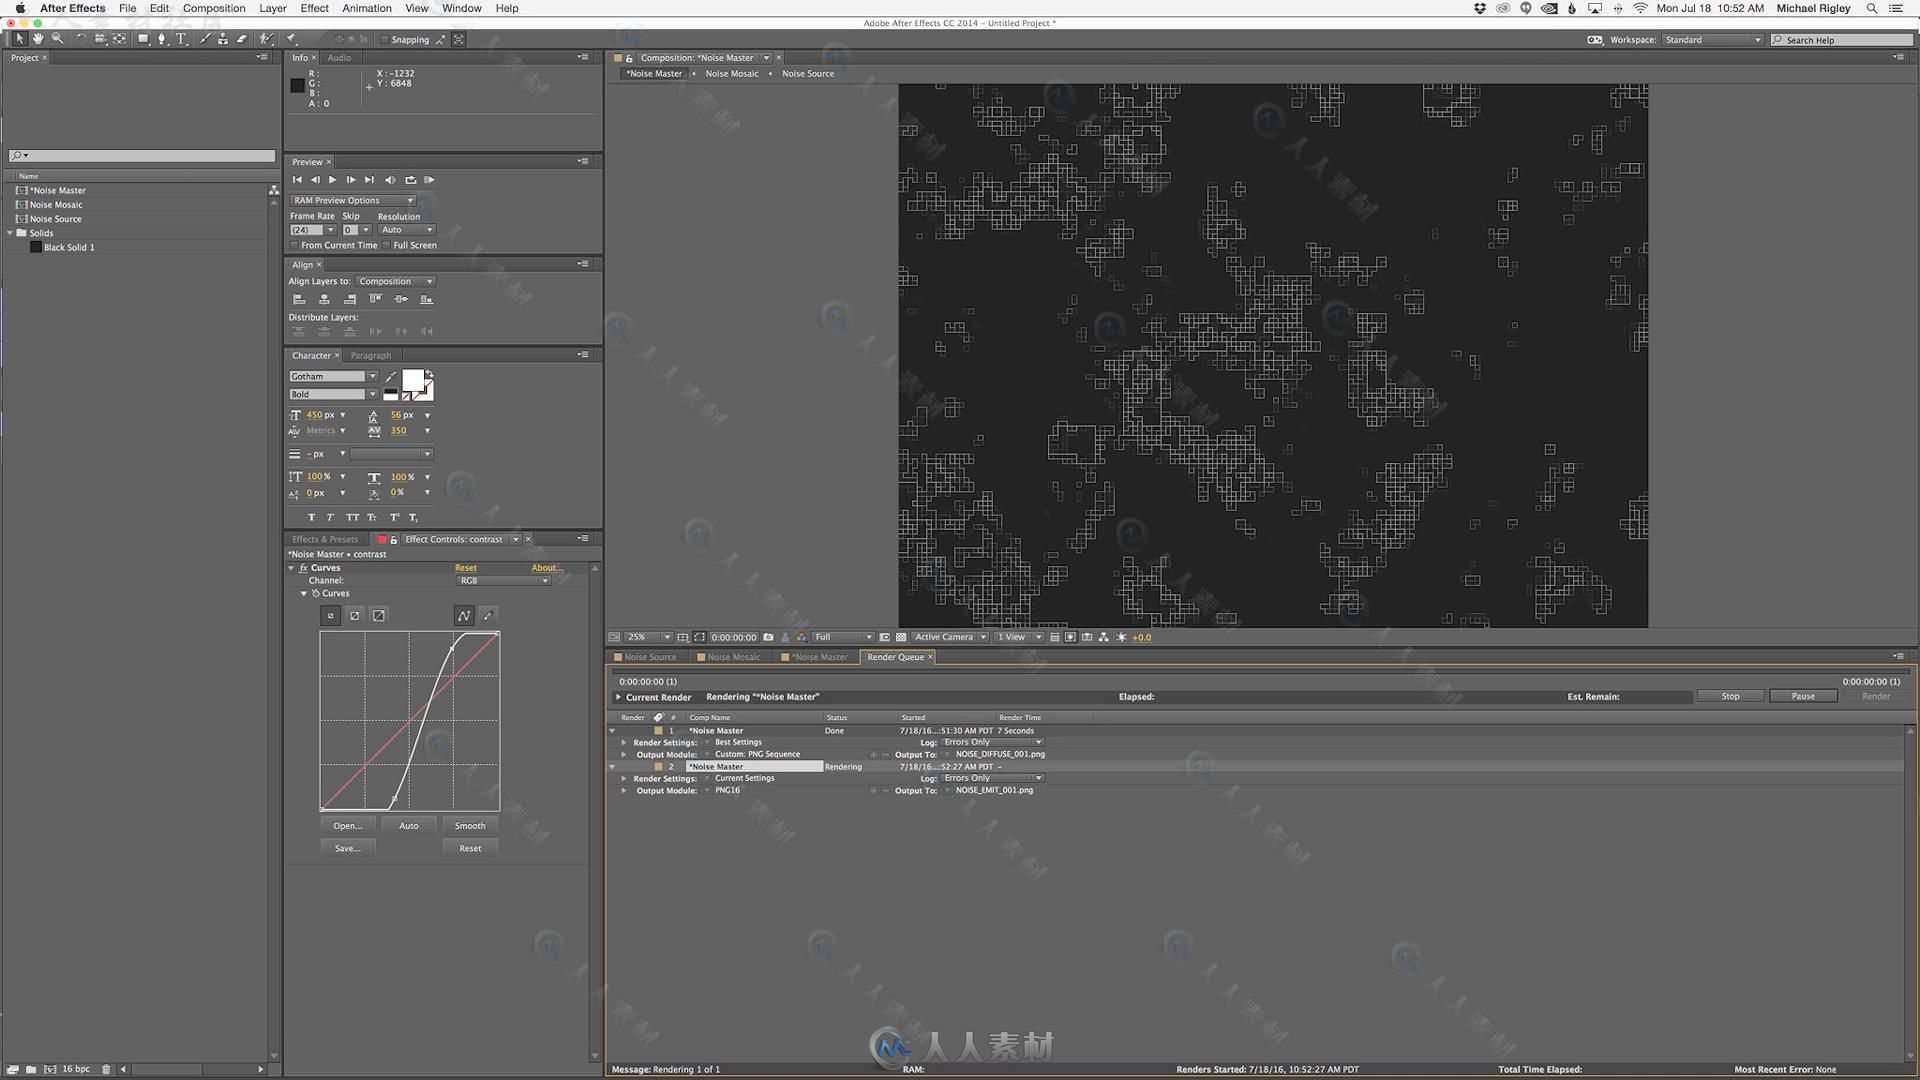Click the Black Solid 1 layer in project panel
This screenshot has height=1080, width=1920.
[x=70, y=247]
